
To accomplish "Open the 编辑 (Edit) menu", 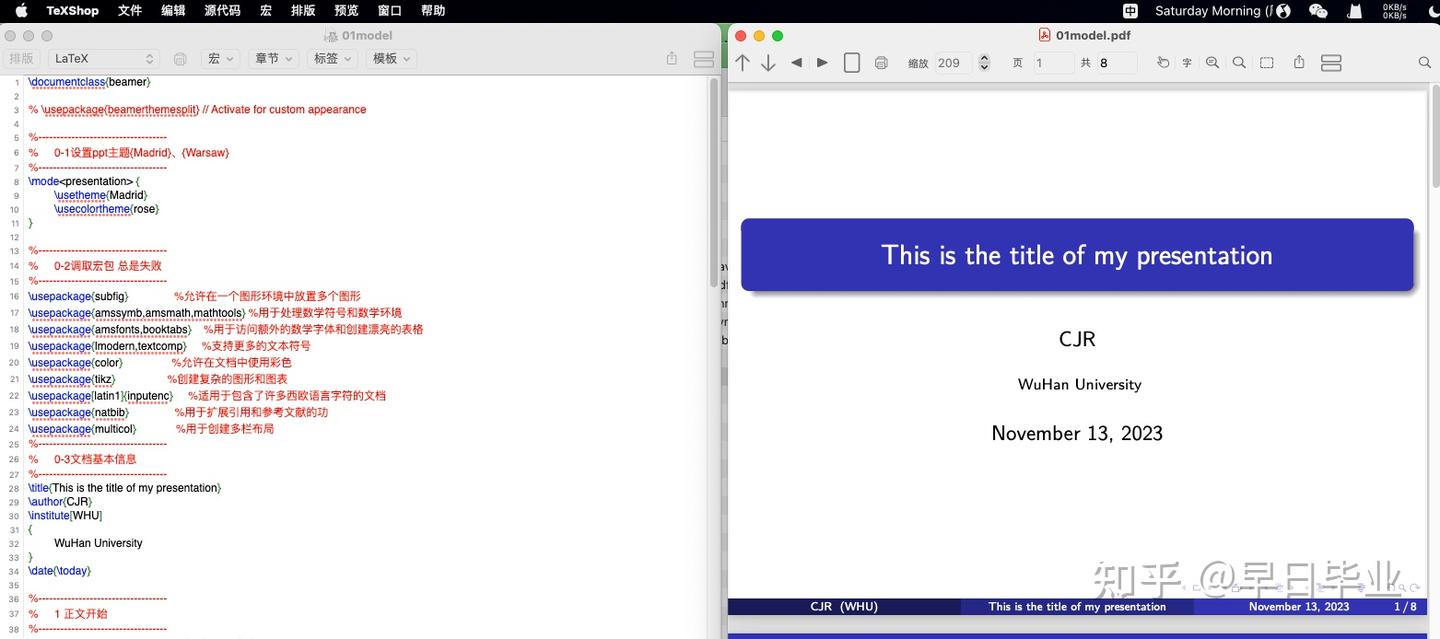I will coord(173,11).
